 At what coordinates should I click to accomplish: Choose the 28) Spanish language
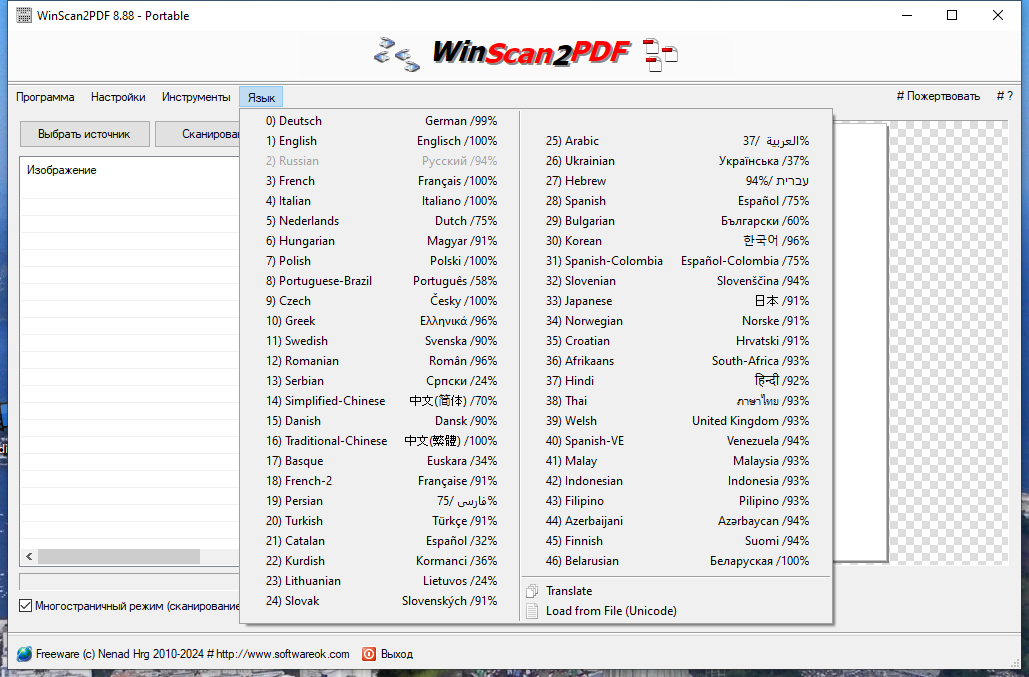tap(677, 201)
